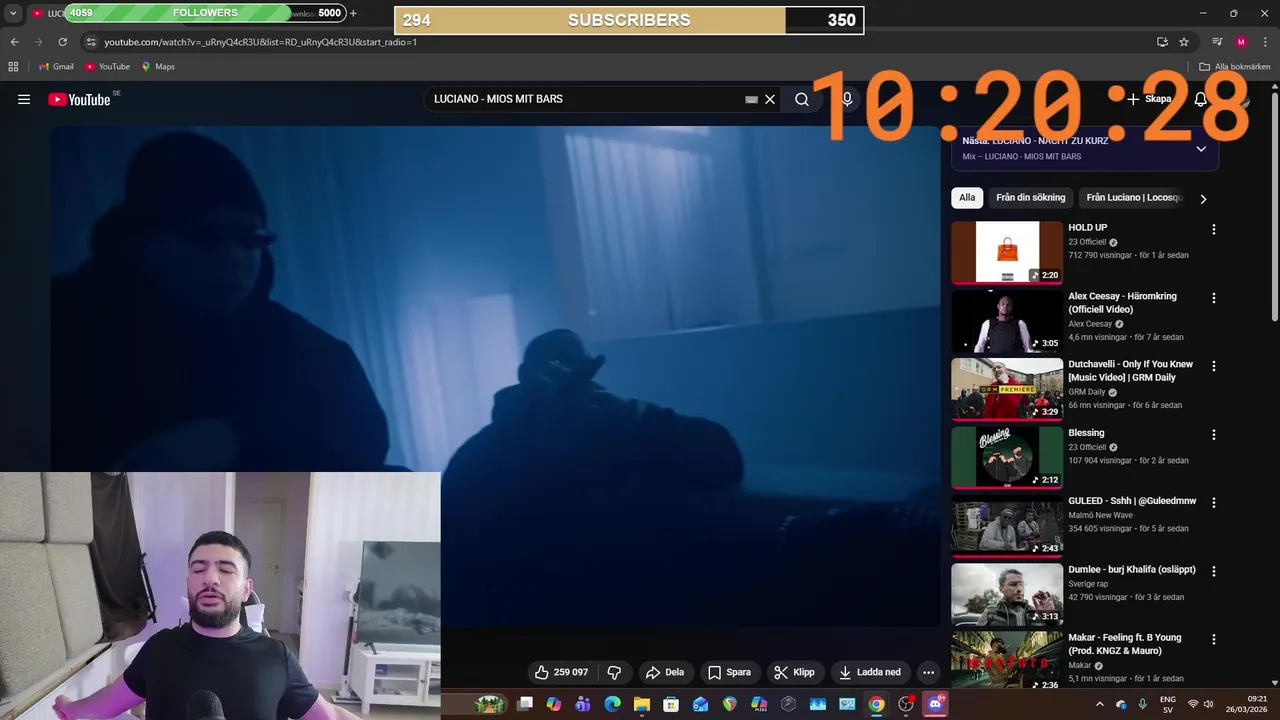Open the Dutchavelli GRM Daily thumbnail
This screenshot has width=1280, height=720.
1007,389
